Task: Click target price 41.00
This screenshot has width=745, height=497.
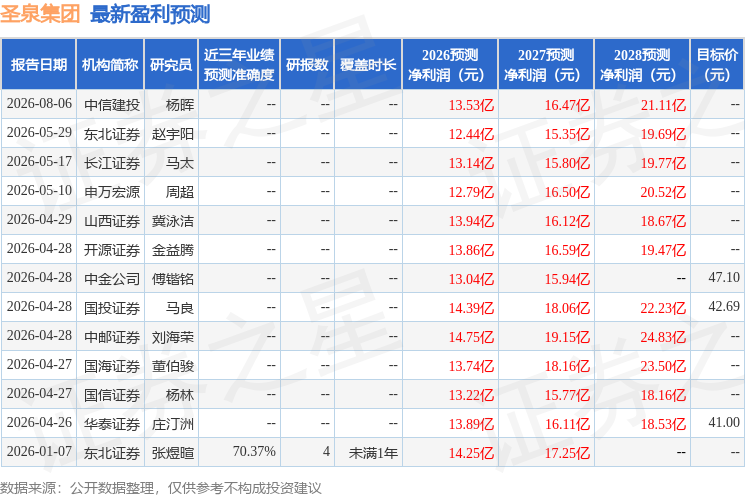Action: pos(724,422)
